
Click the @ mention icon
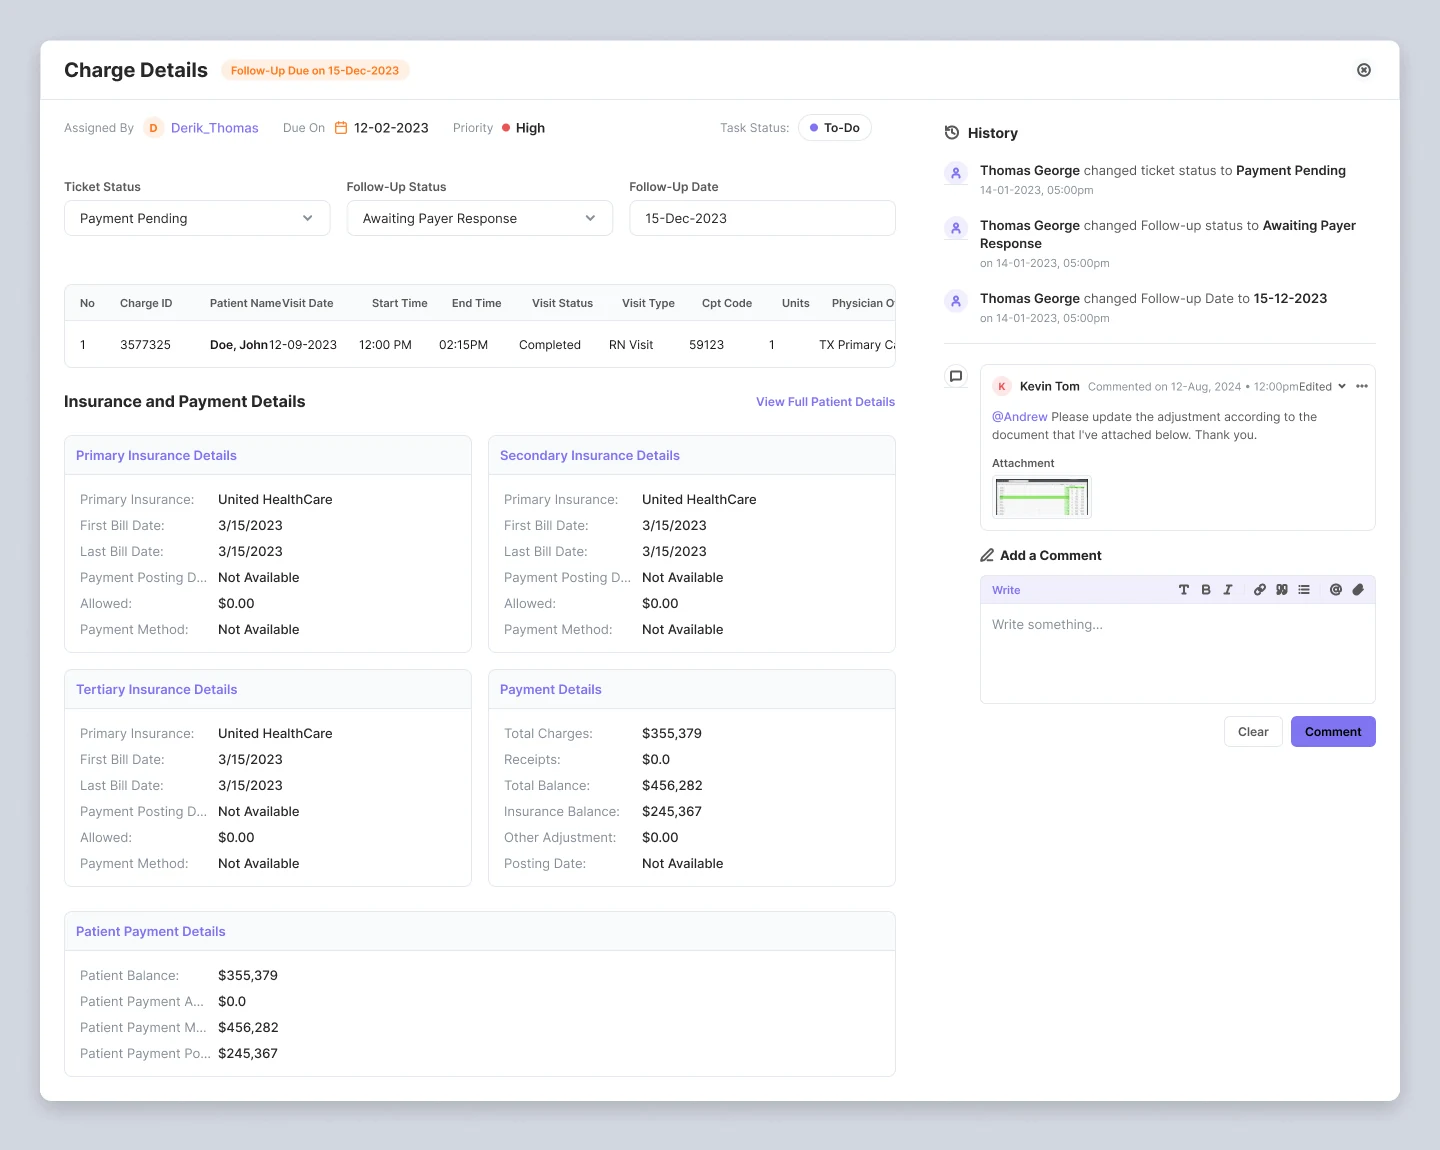[x=1336, y=590]
